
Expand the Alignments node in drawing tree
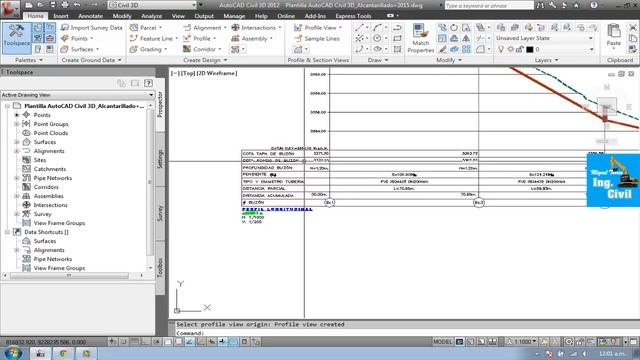[x=17, y=151]
